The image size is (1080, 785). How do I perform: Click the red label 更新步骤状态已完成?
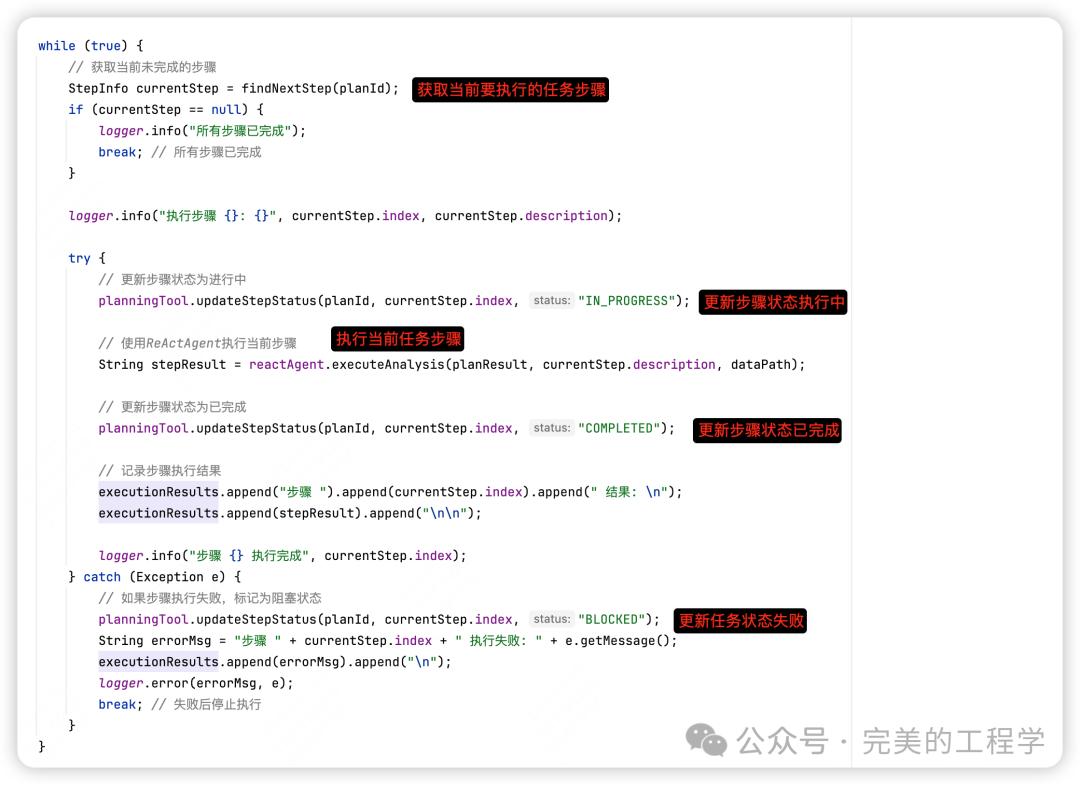pos(768,430)
